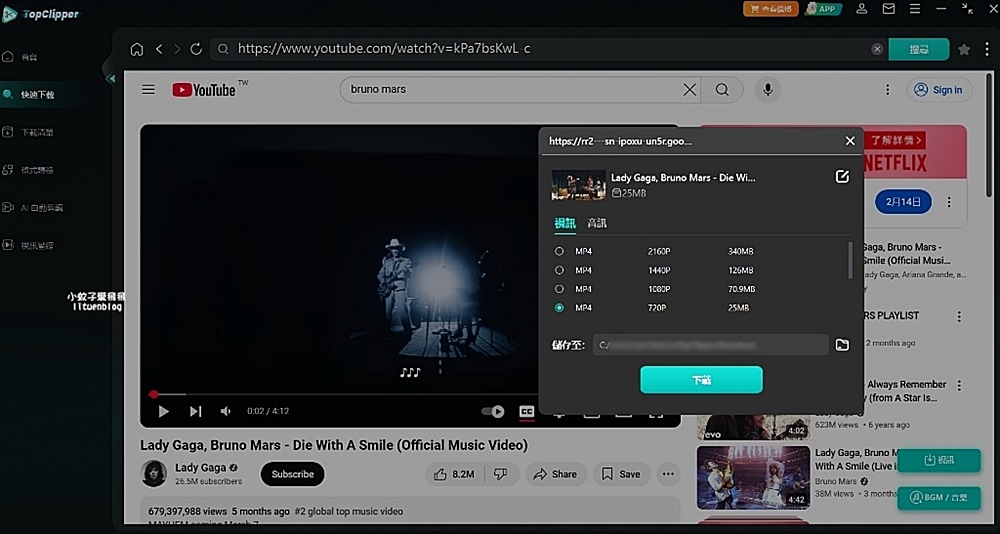Open YouTube settings three-dot menu near Sign in
Viewport: 1000px width, 534px height.
pos(887,90)
